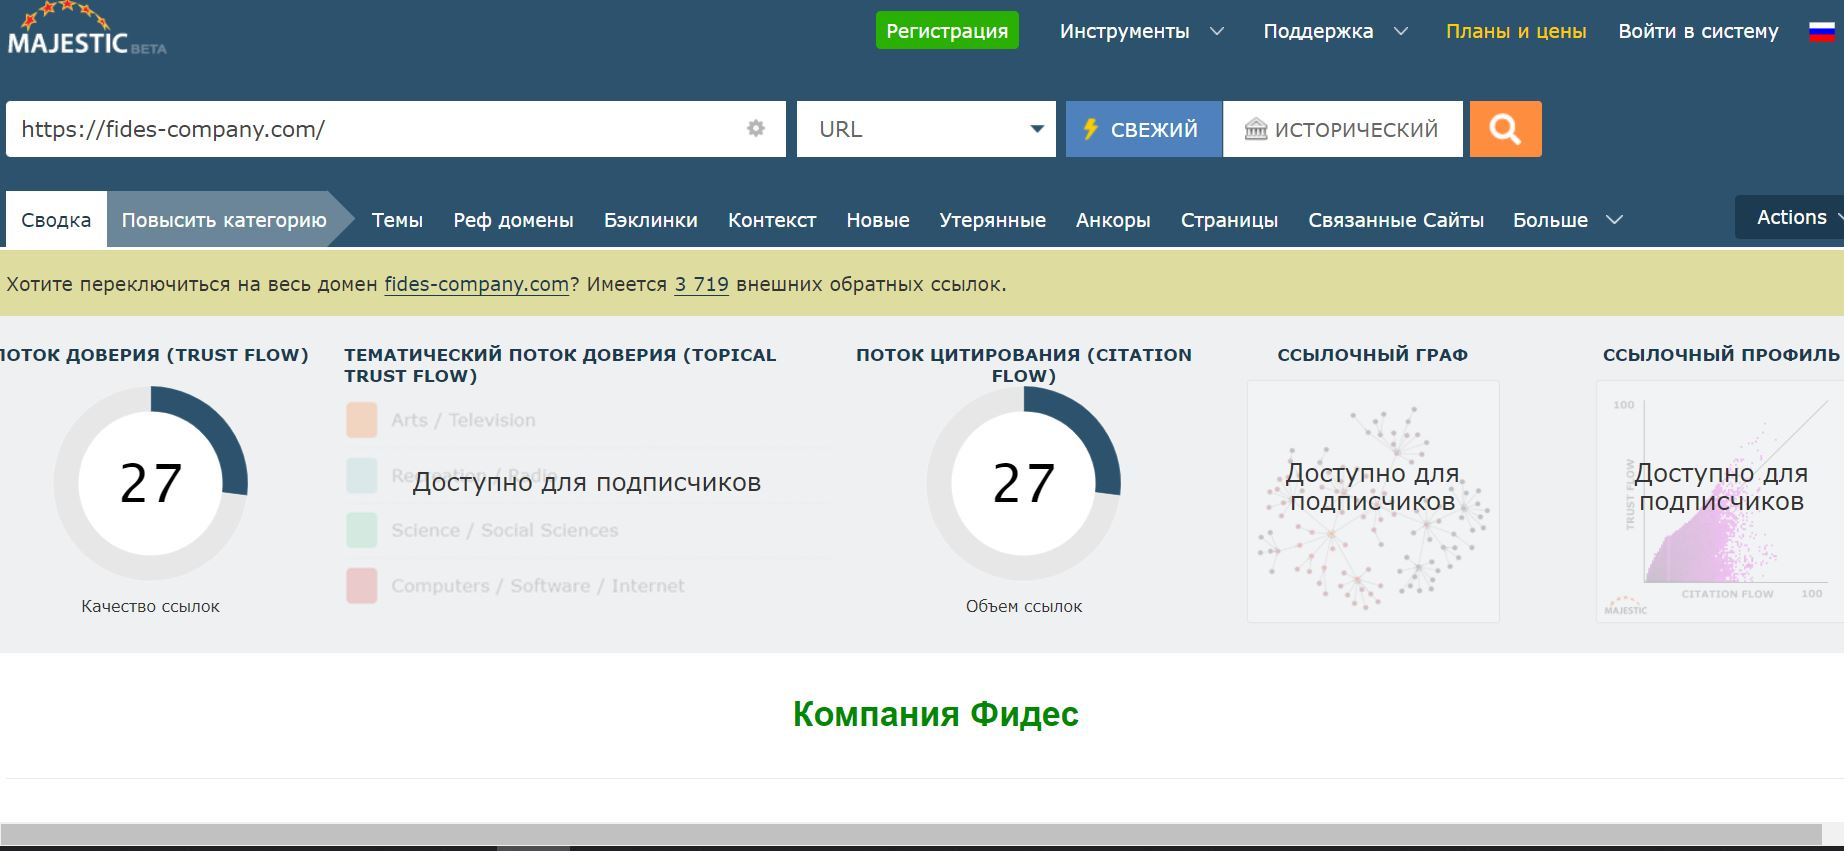Image resolution: width=1844 pixels, height=851 pixels.
Task: Click Войти в систему
Action: click(x=1698, y=31)
